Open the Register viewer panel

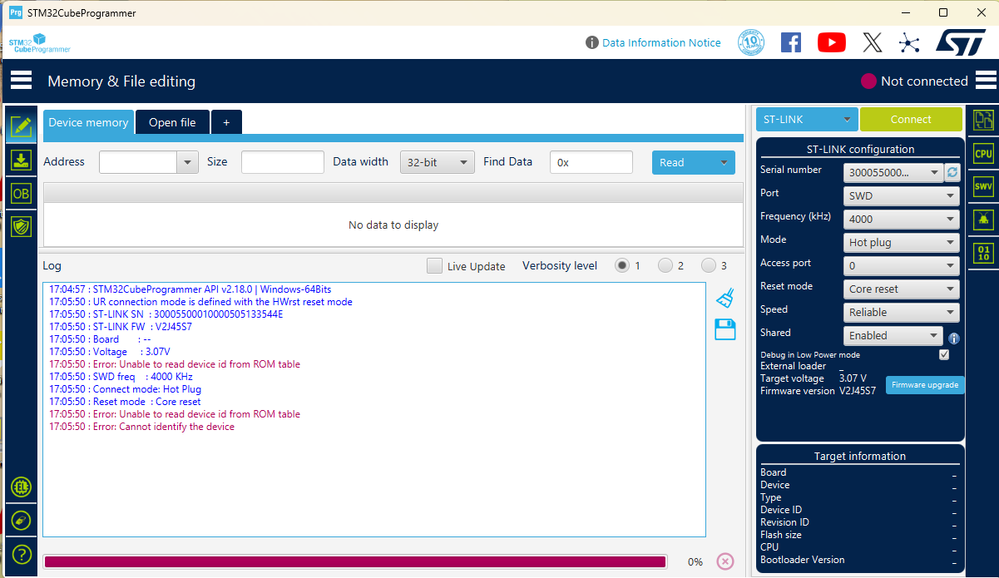coord(983,253)
